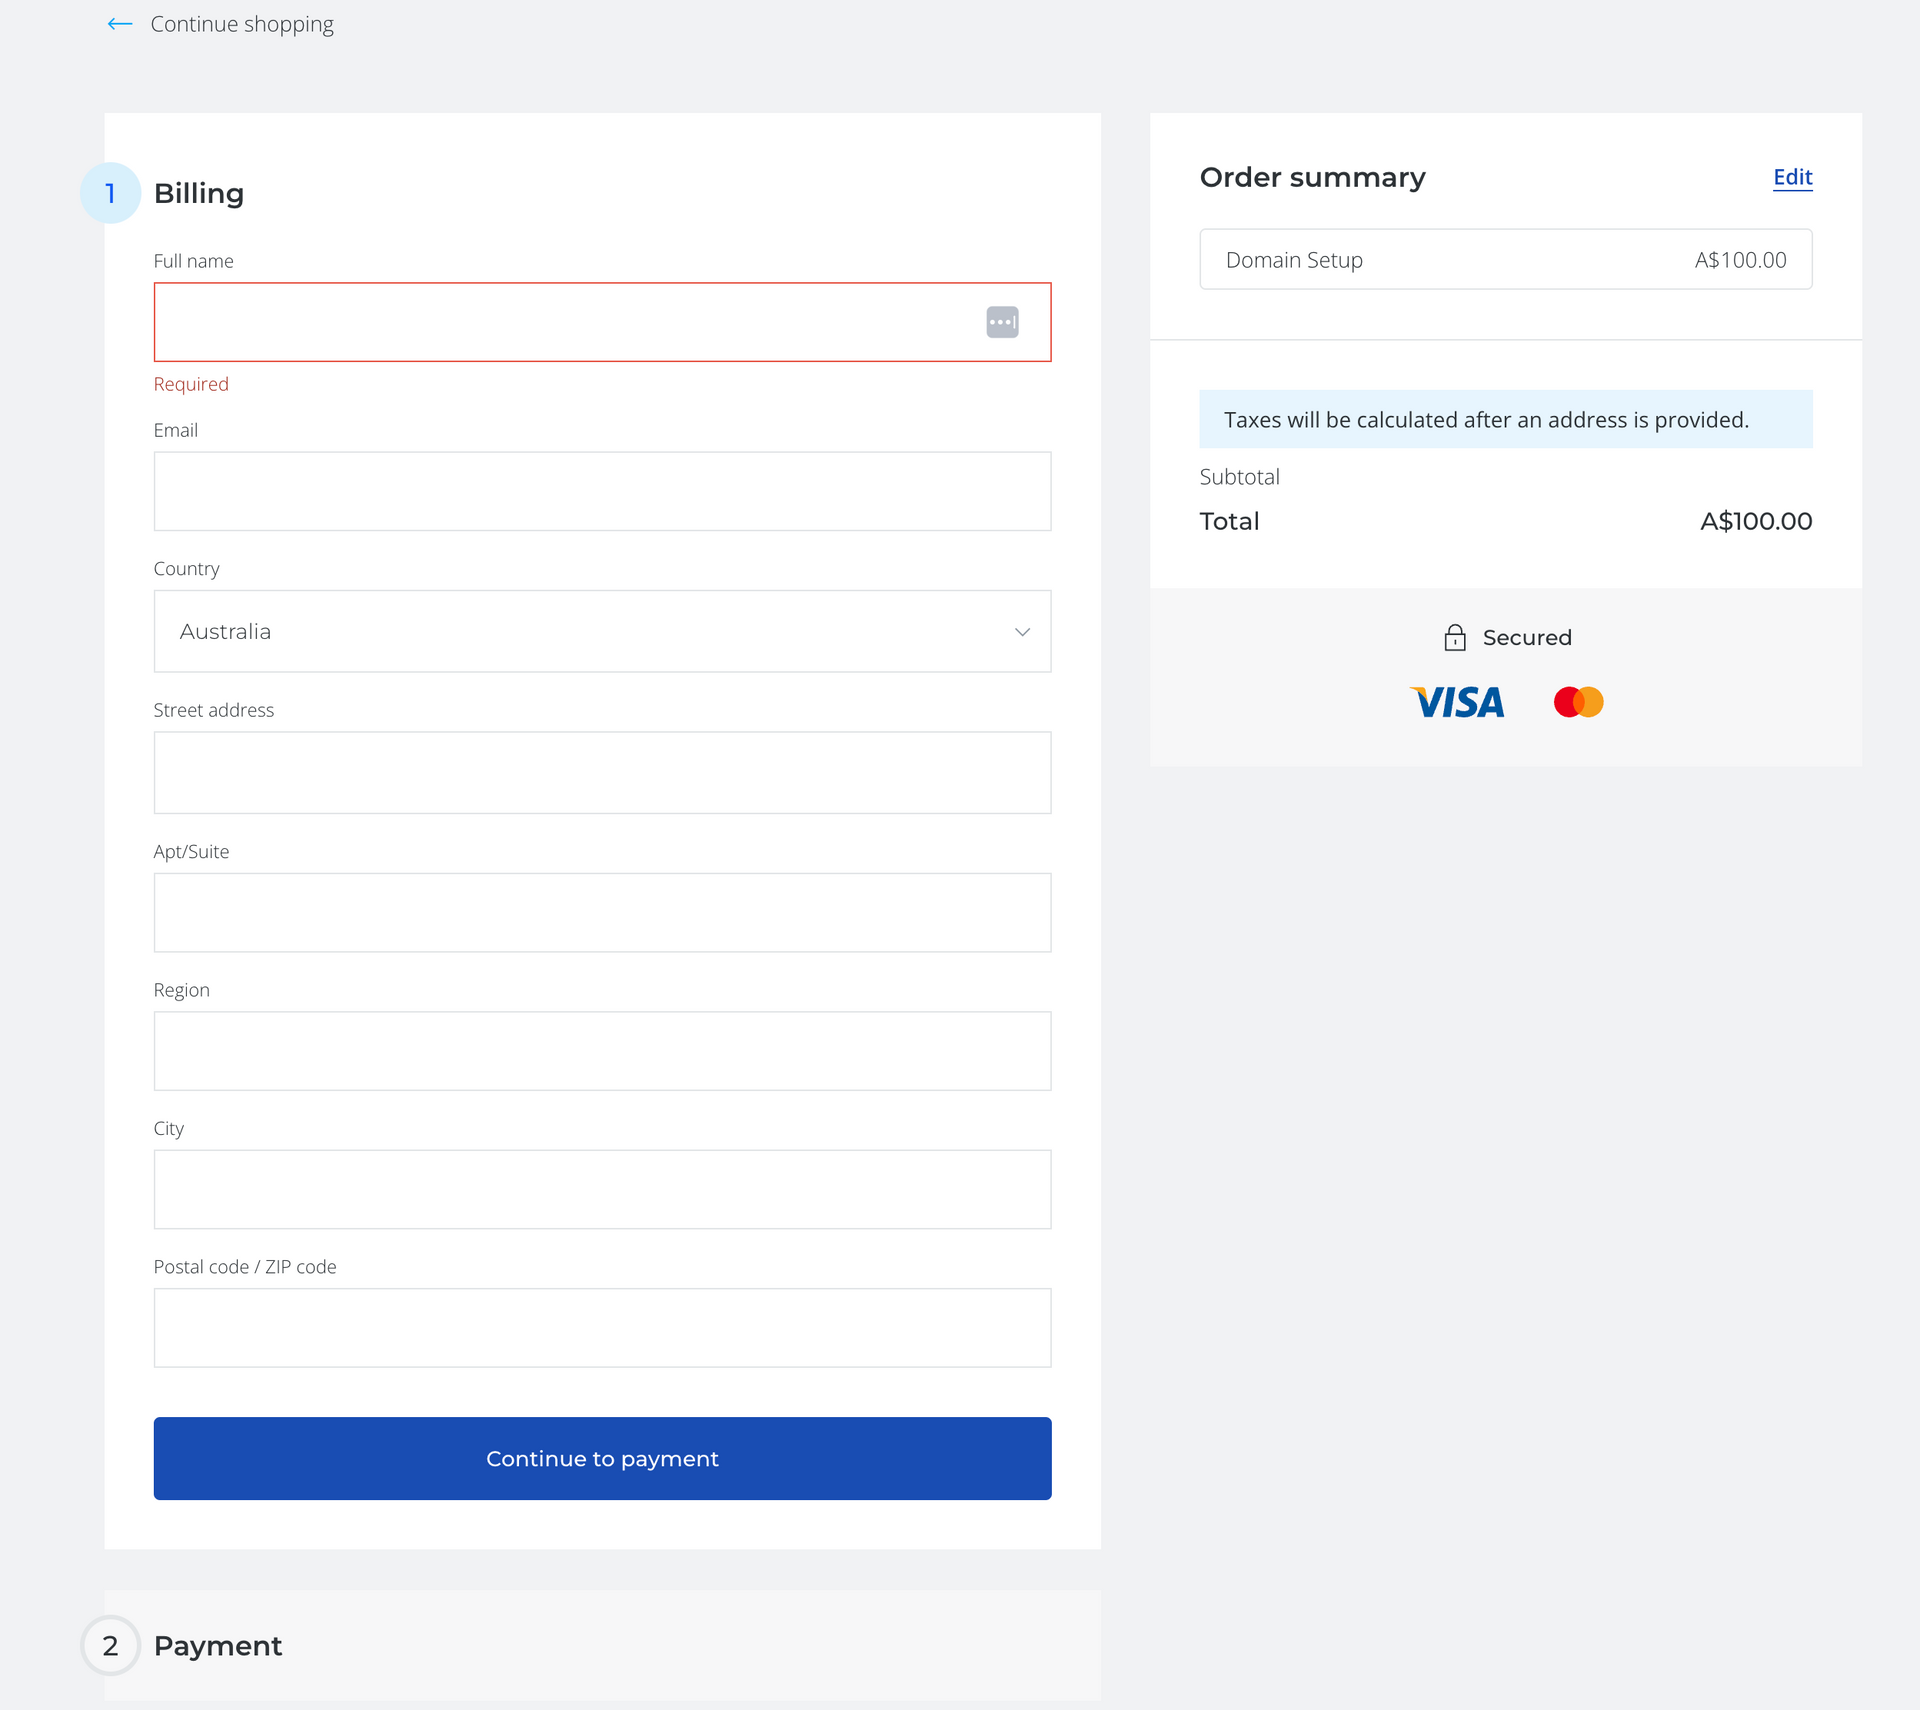Click the Total label
The height and width of the screenshot is (1710, 1920).
point(1229,521)
